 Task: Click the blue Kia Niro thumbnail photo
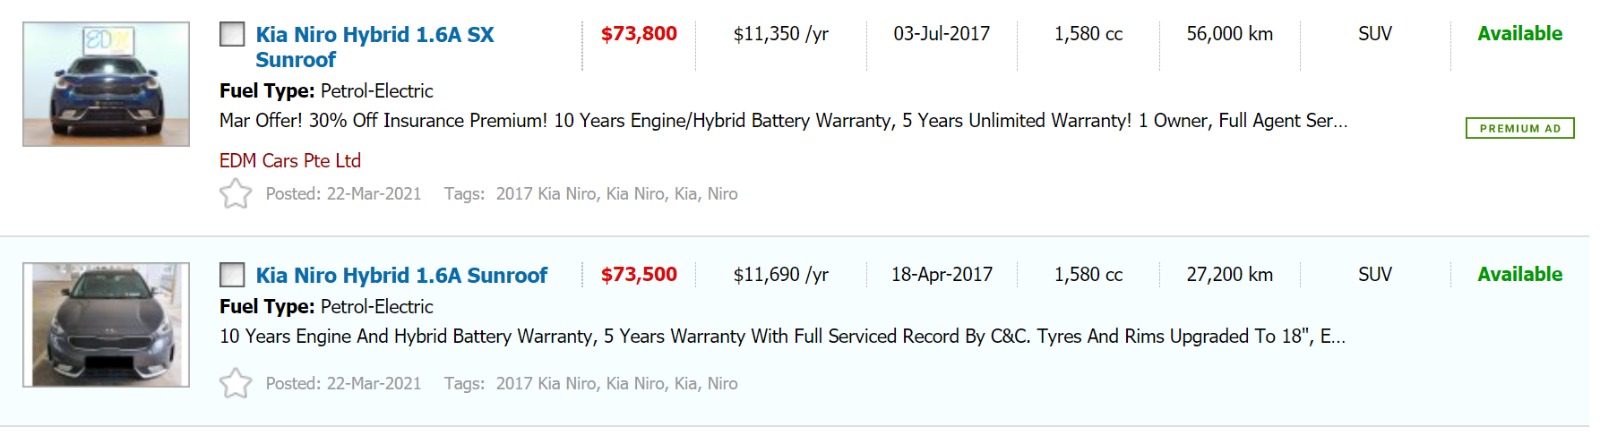tap(106, 85)
